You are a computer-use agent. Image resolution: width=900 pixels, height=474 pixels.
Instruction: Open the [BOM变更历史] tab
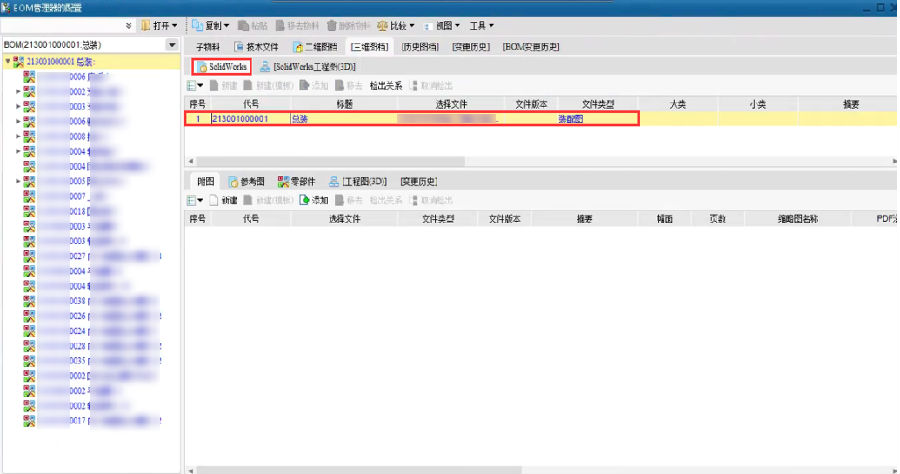pos(531,47)
